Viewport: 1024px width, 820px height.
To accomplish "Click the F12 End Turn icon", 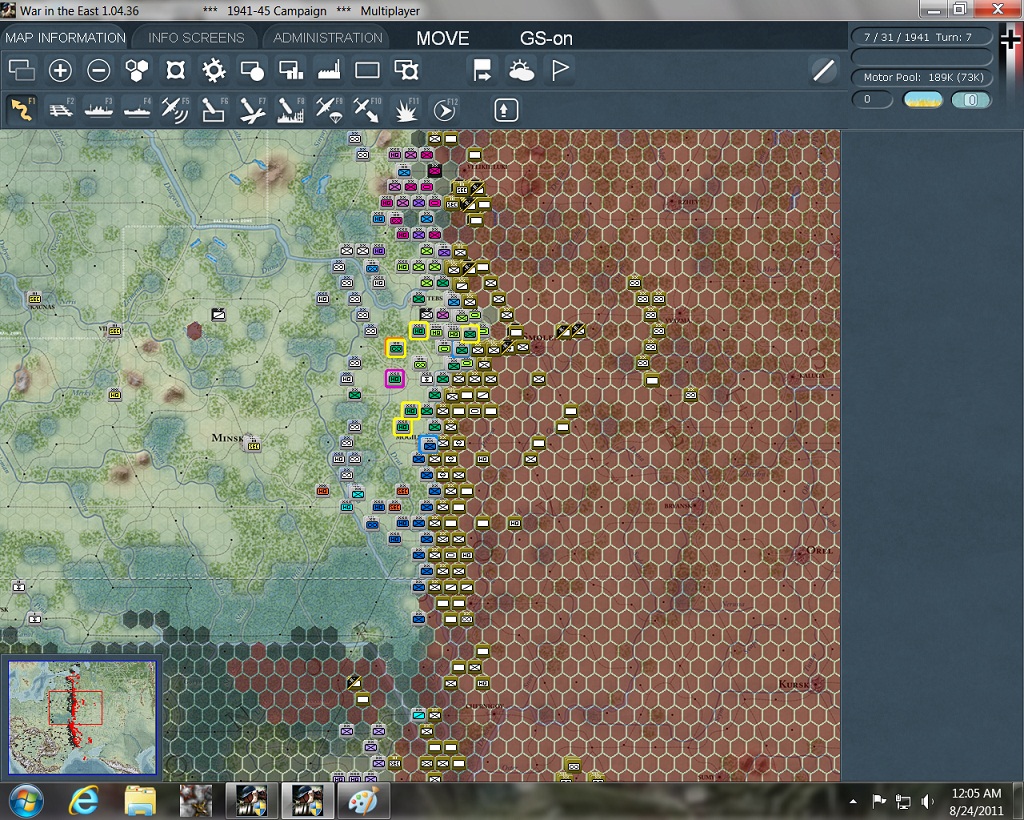I will coord(444,109).
